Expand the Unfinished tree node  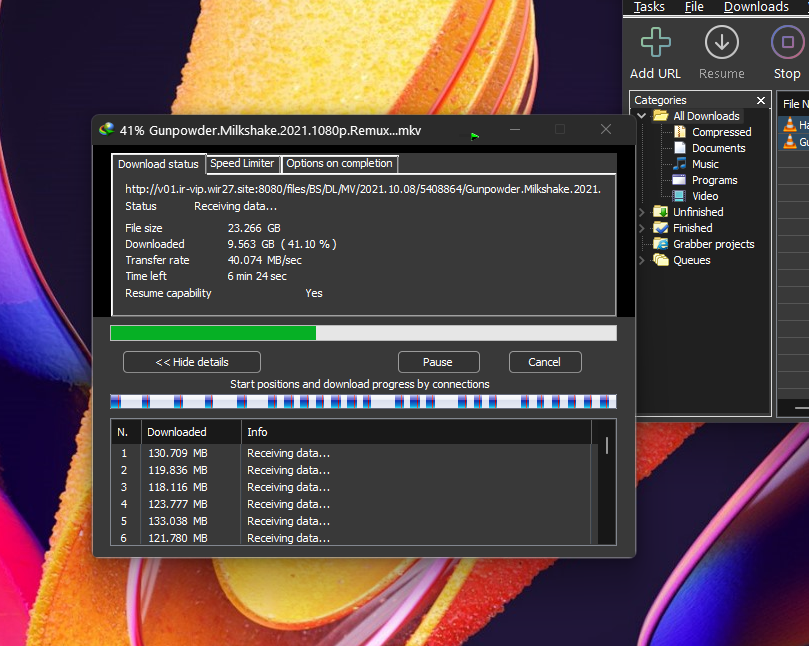tap(642, 212)
